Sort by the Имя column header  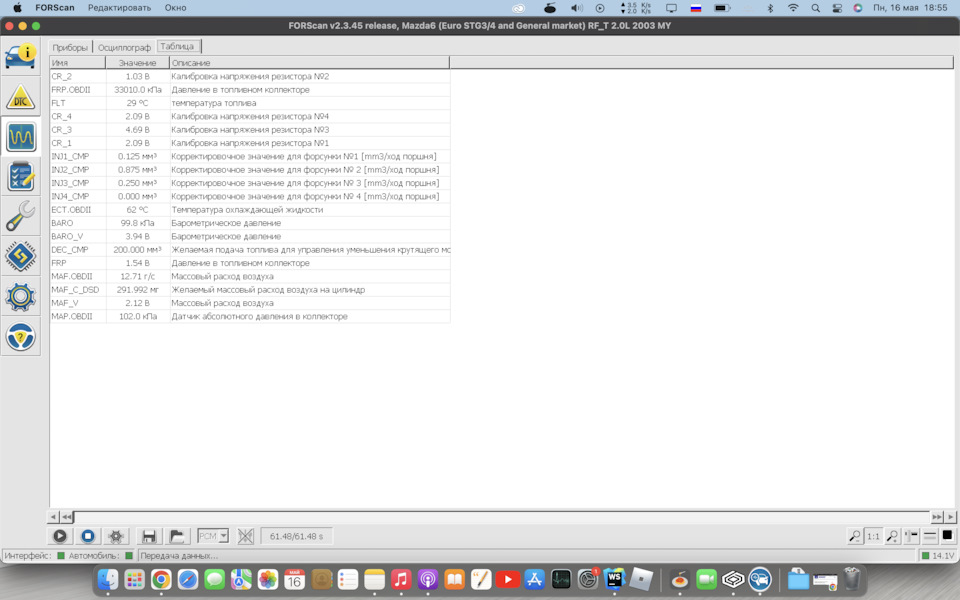point(78,63)
